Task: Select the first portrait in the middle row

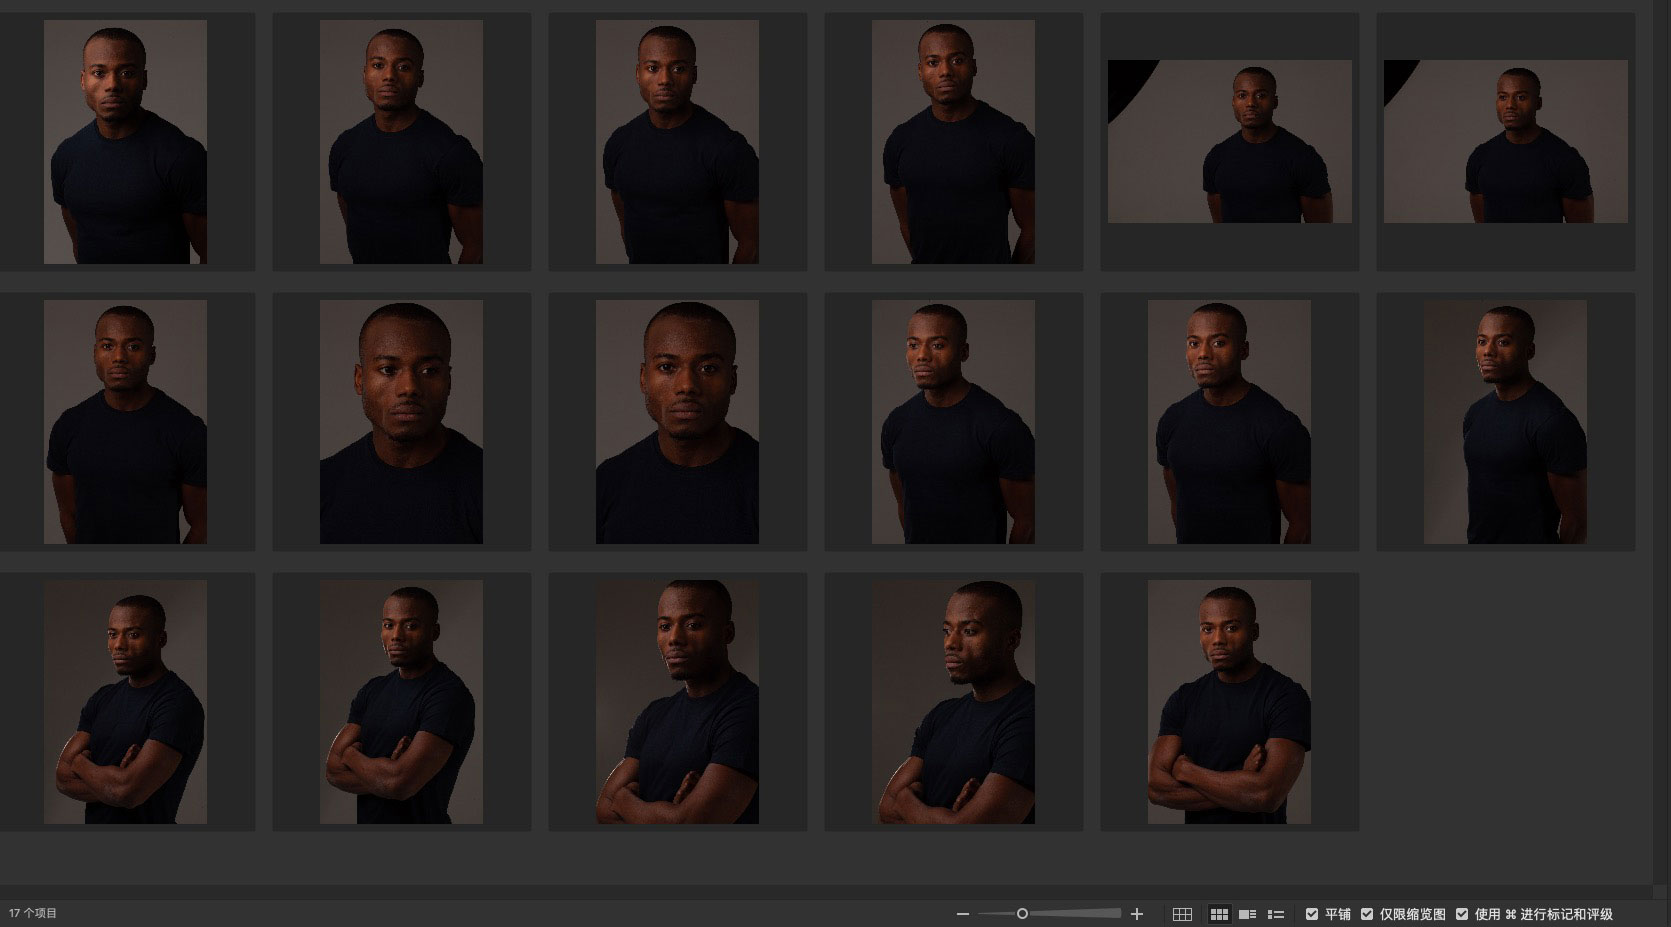Action: click(125, 422)
